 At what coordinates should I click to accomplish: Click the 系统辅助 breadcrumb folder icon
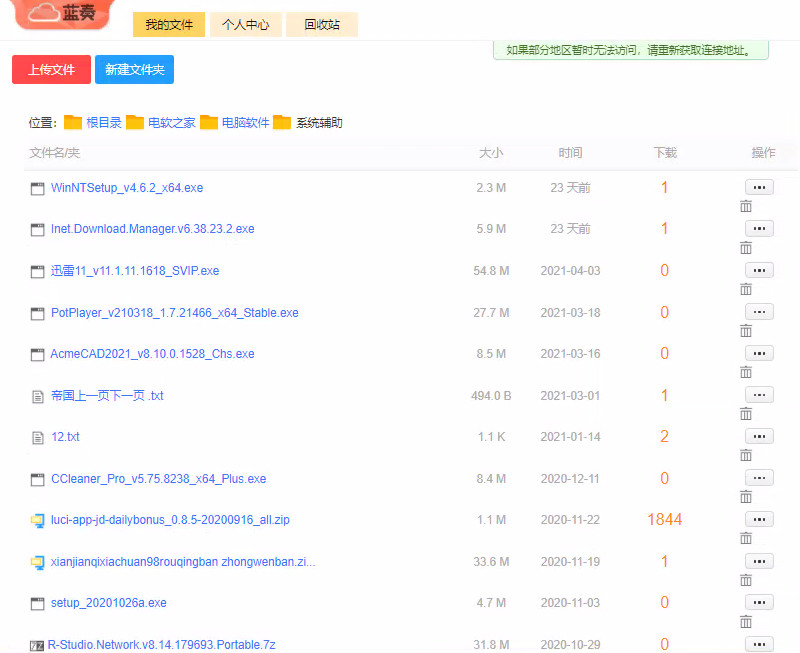tap(282, 122)
